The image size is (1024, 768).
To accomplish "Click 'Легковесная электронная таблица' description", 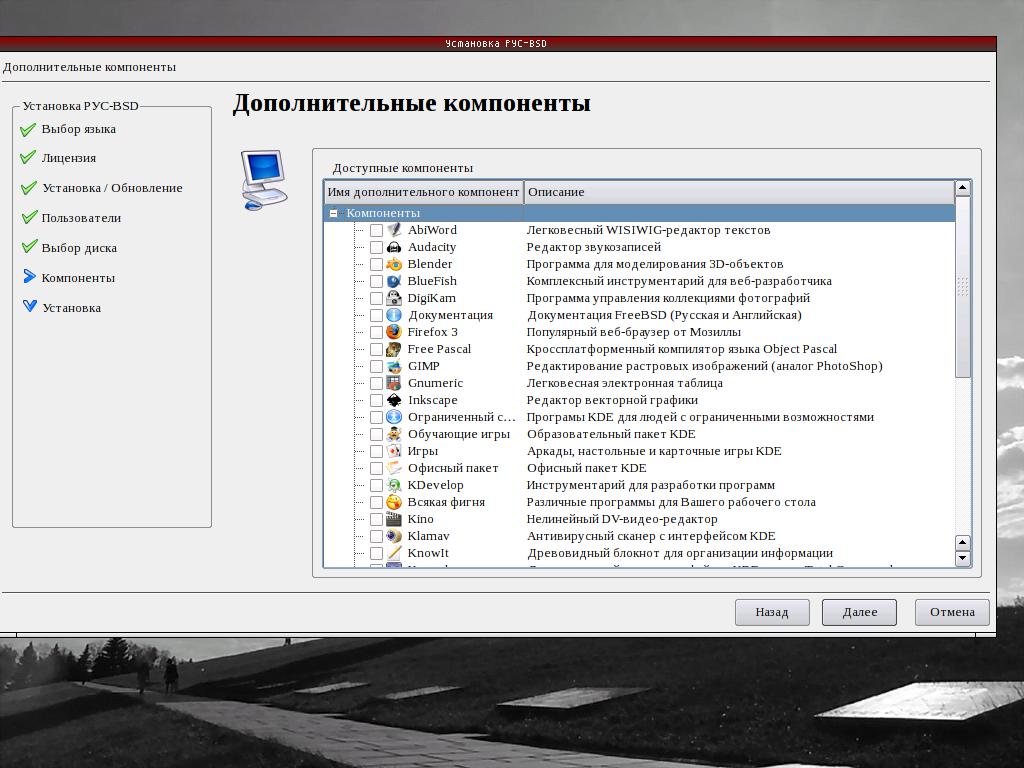I will coord(624,383).
